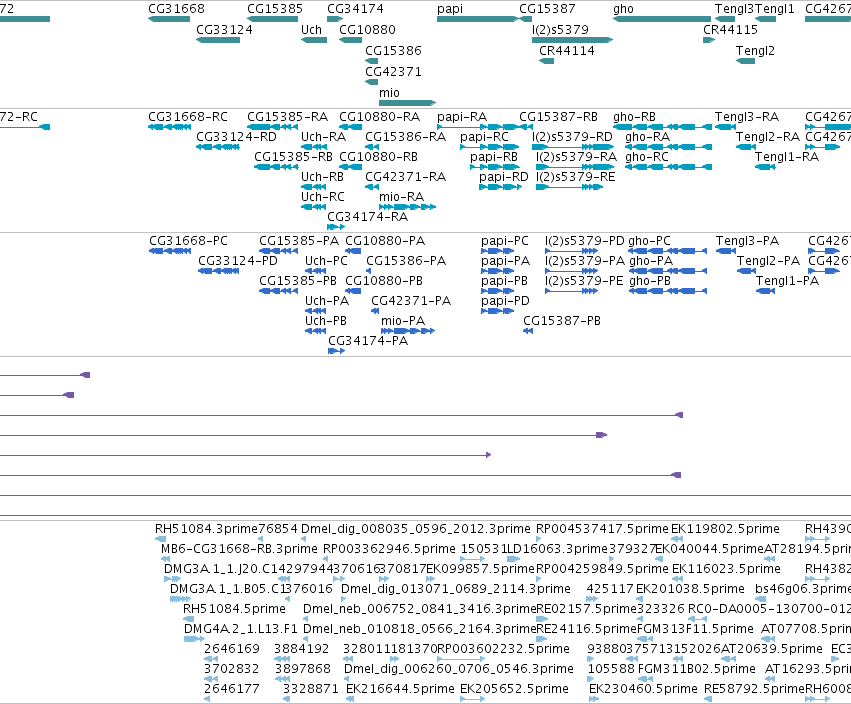Click protein Tengl1-PA
This screenshot has width=851, height=704.
(788, 281)
